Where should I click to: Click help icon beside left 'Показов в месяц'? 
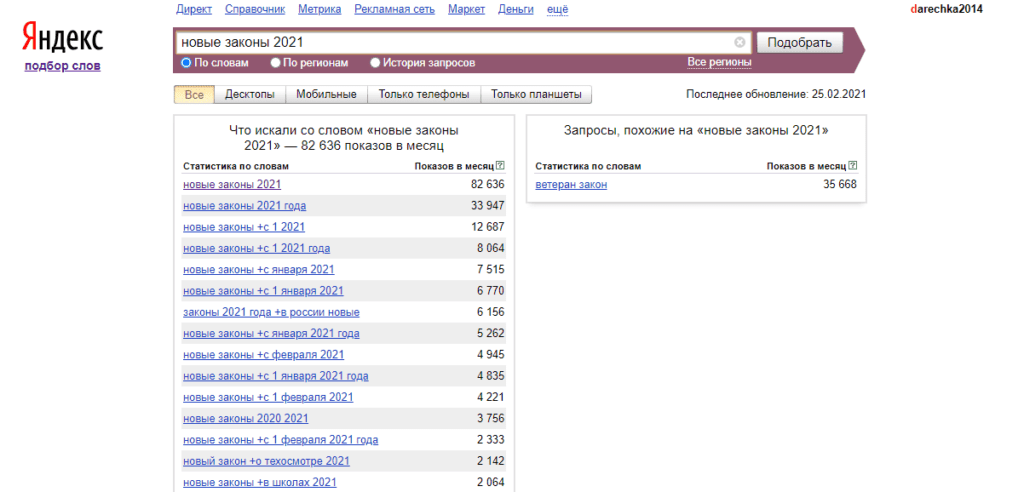coord(500,166)
